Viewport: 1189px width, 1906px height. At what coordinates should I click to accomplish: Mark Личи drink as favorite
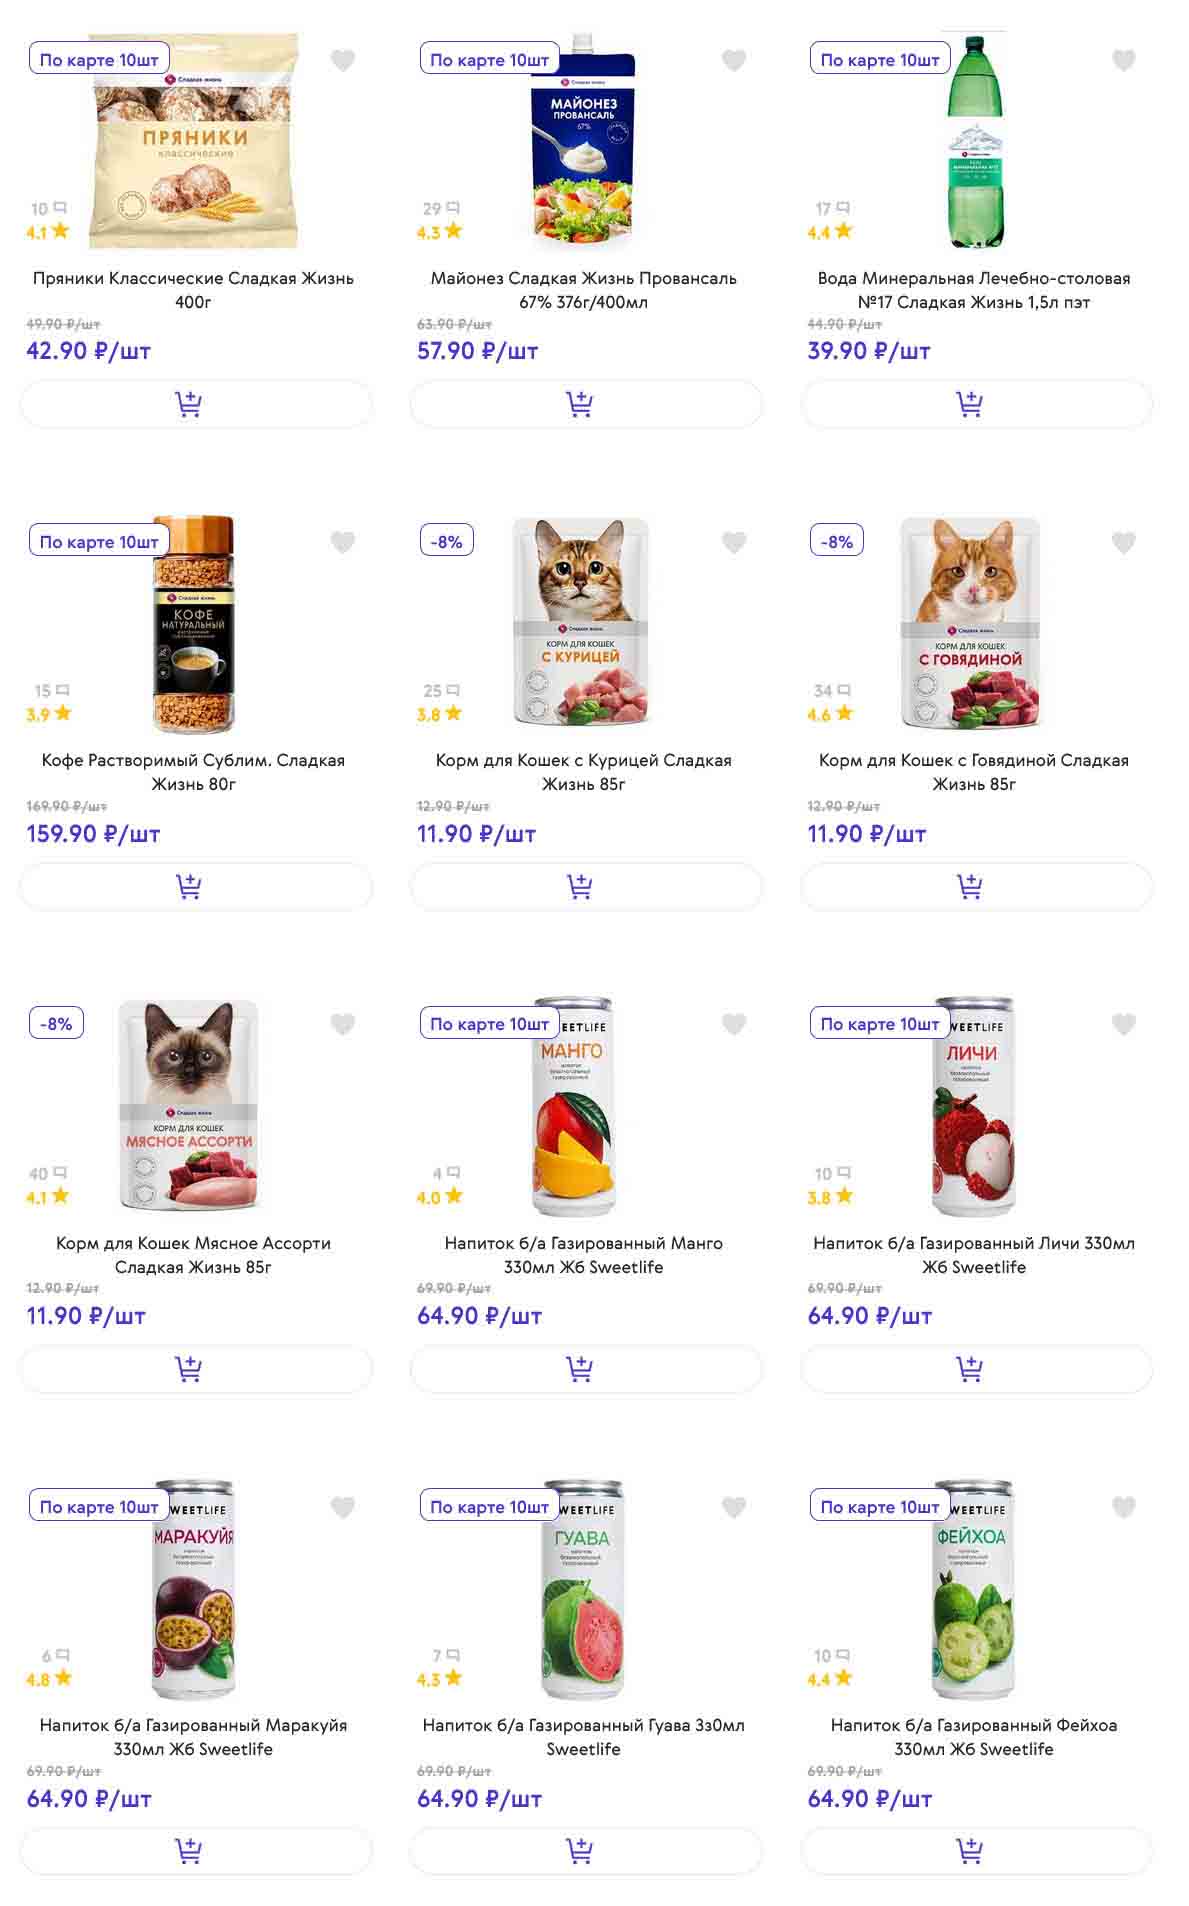[x=1124, y=1024]
